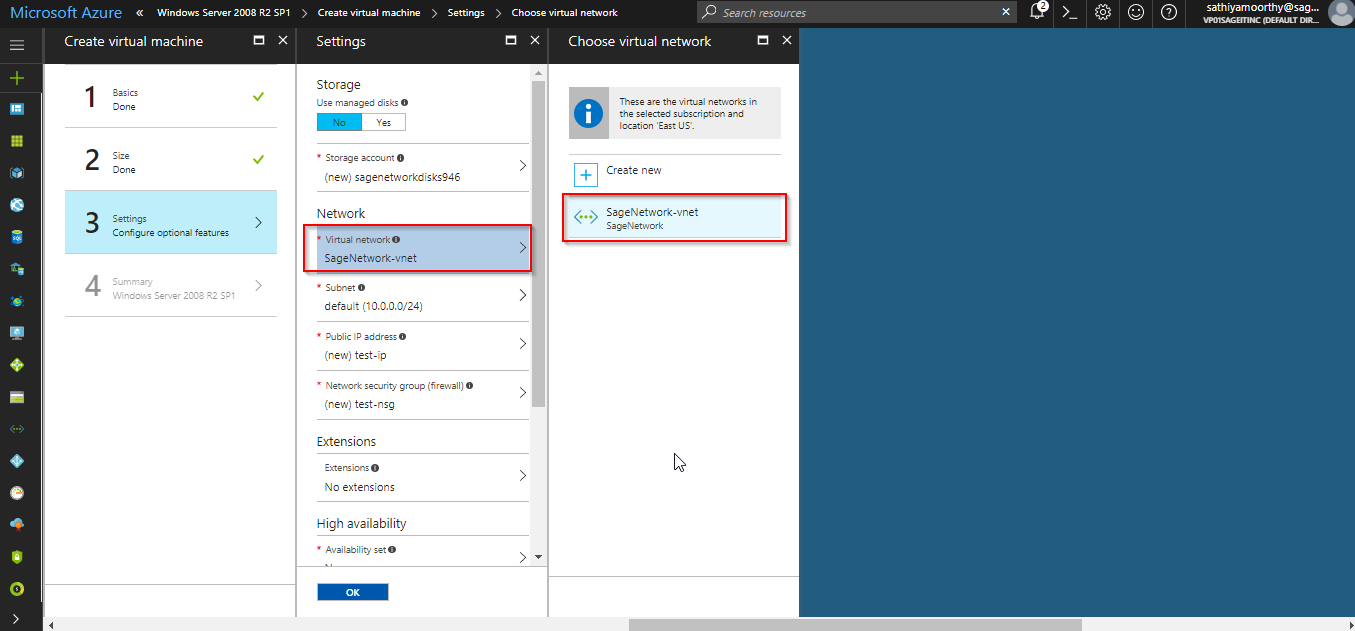Open the notifications bell icon
The width and height of the screenshot is (1355, 631).
[1037, 13]
